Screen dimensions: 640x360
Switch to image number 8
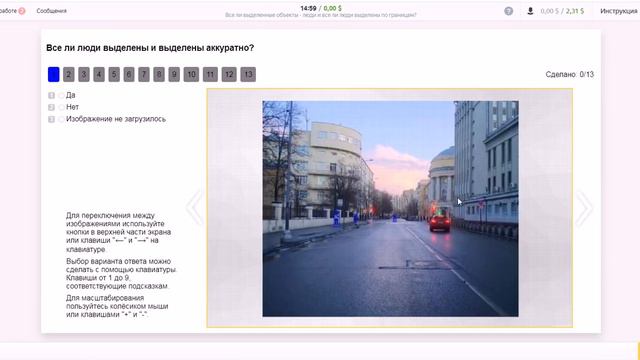[159, 74]
